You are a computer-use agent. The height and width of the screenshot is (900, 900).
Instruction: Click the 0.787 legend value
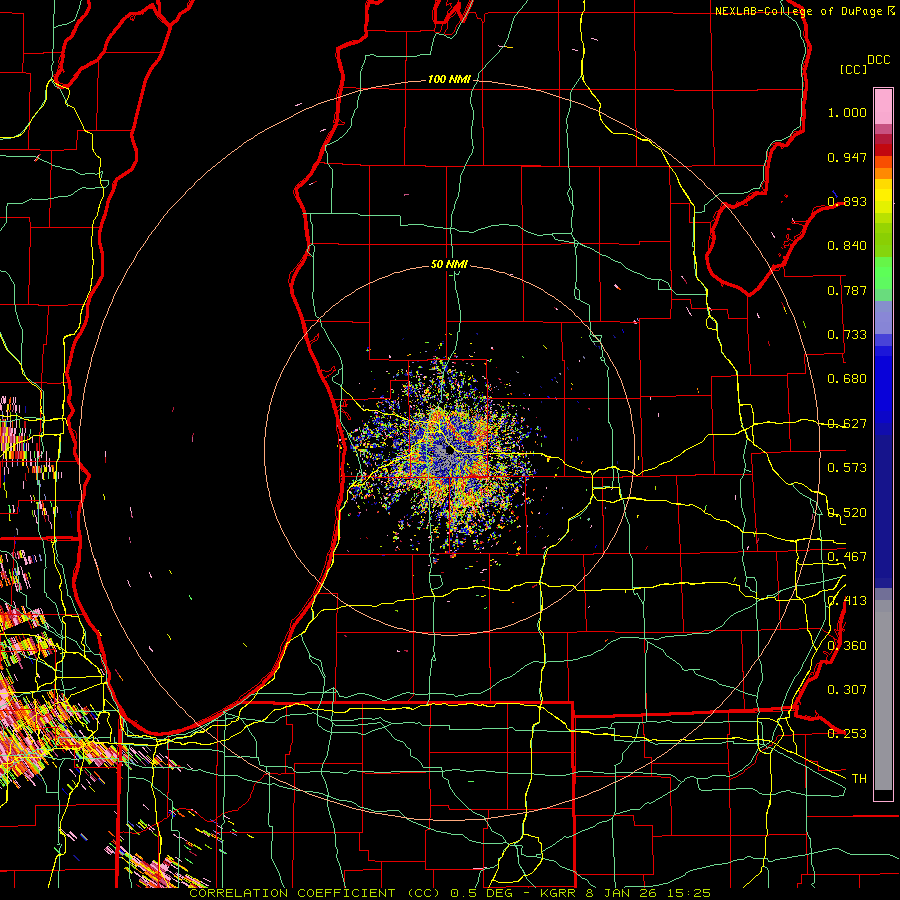coord(847,290)
